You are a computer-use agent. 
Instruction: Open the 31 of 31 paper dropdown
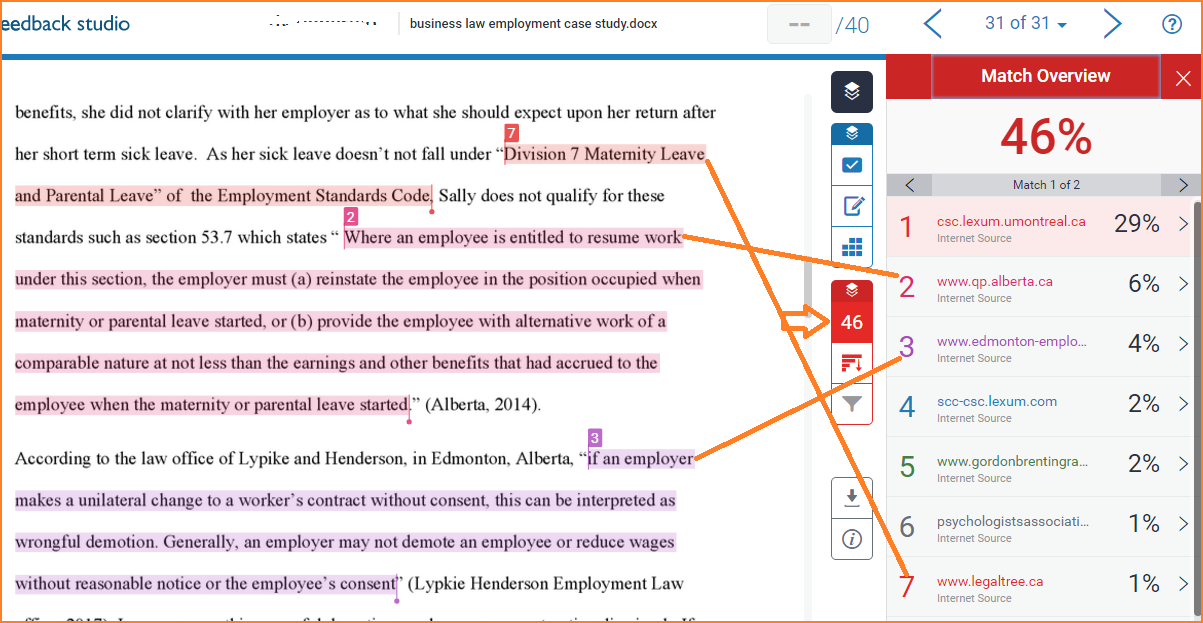click(x=1025, y=24)
